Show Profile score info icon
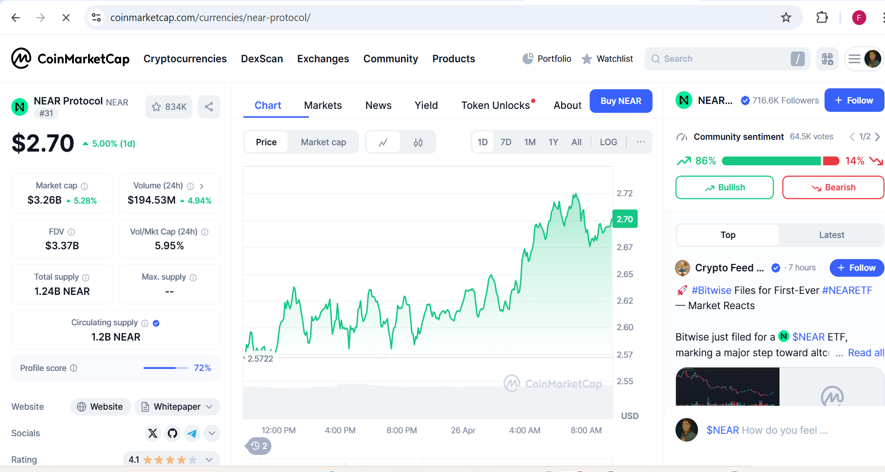 tap(73, 368)
